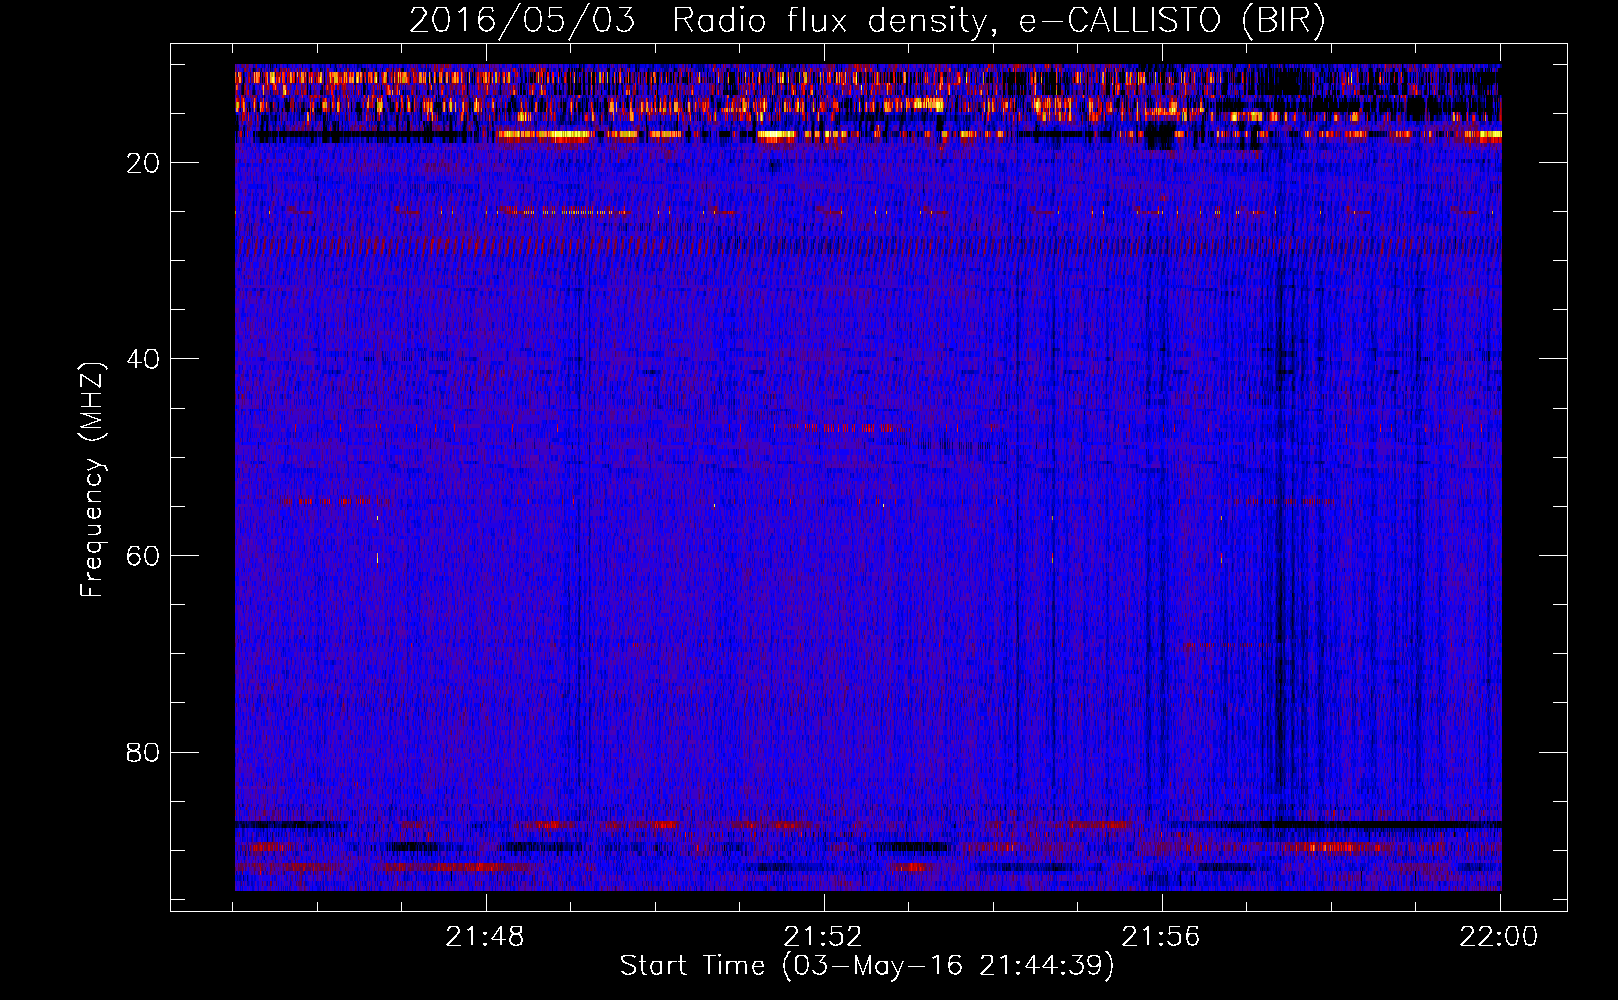Click the 22:00 time tick label
Screen dimensions: 1618x1000
[x=1499, y=937]
